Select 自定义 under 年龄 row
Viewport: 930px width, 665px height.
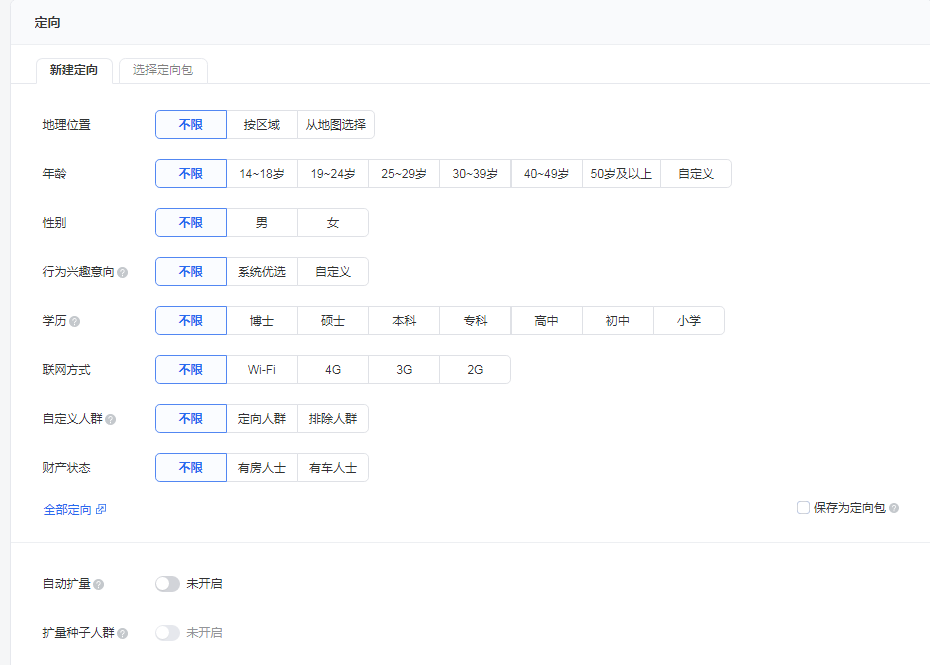(696, 174)
